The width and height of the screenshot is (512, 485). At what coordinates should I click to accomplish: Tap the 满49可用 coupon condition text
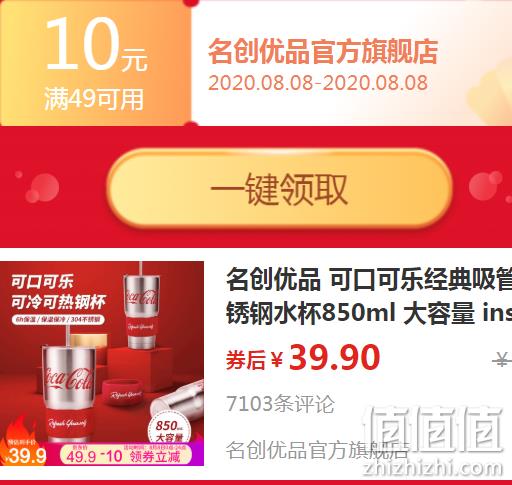[x=94, y=99]
